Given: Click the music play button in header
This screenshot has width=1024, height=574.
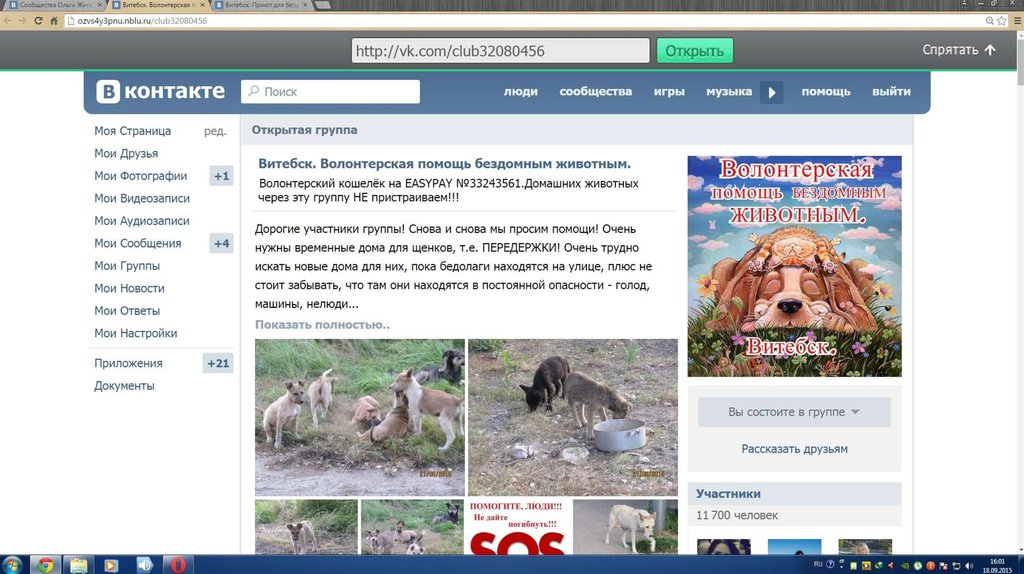Looking at the screenshot, I should tap(771, 92).
